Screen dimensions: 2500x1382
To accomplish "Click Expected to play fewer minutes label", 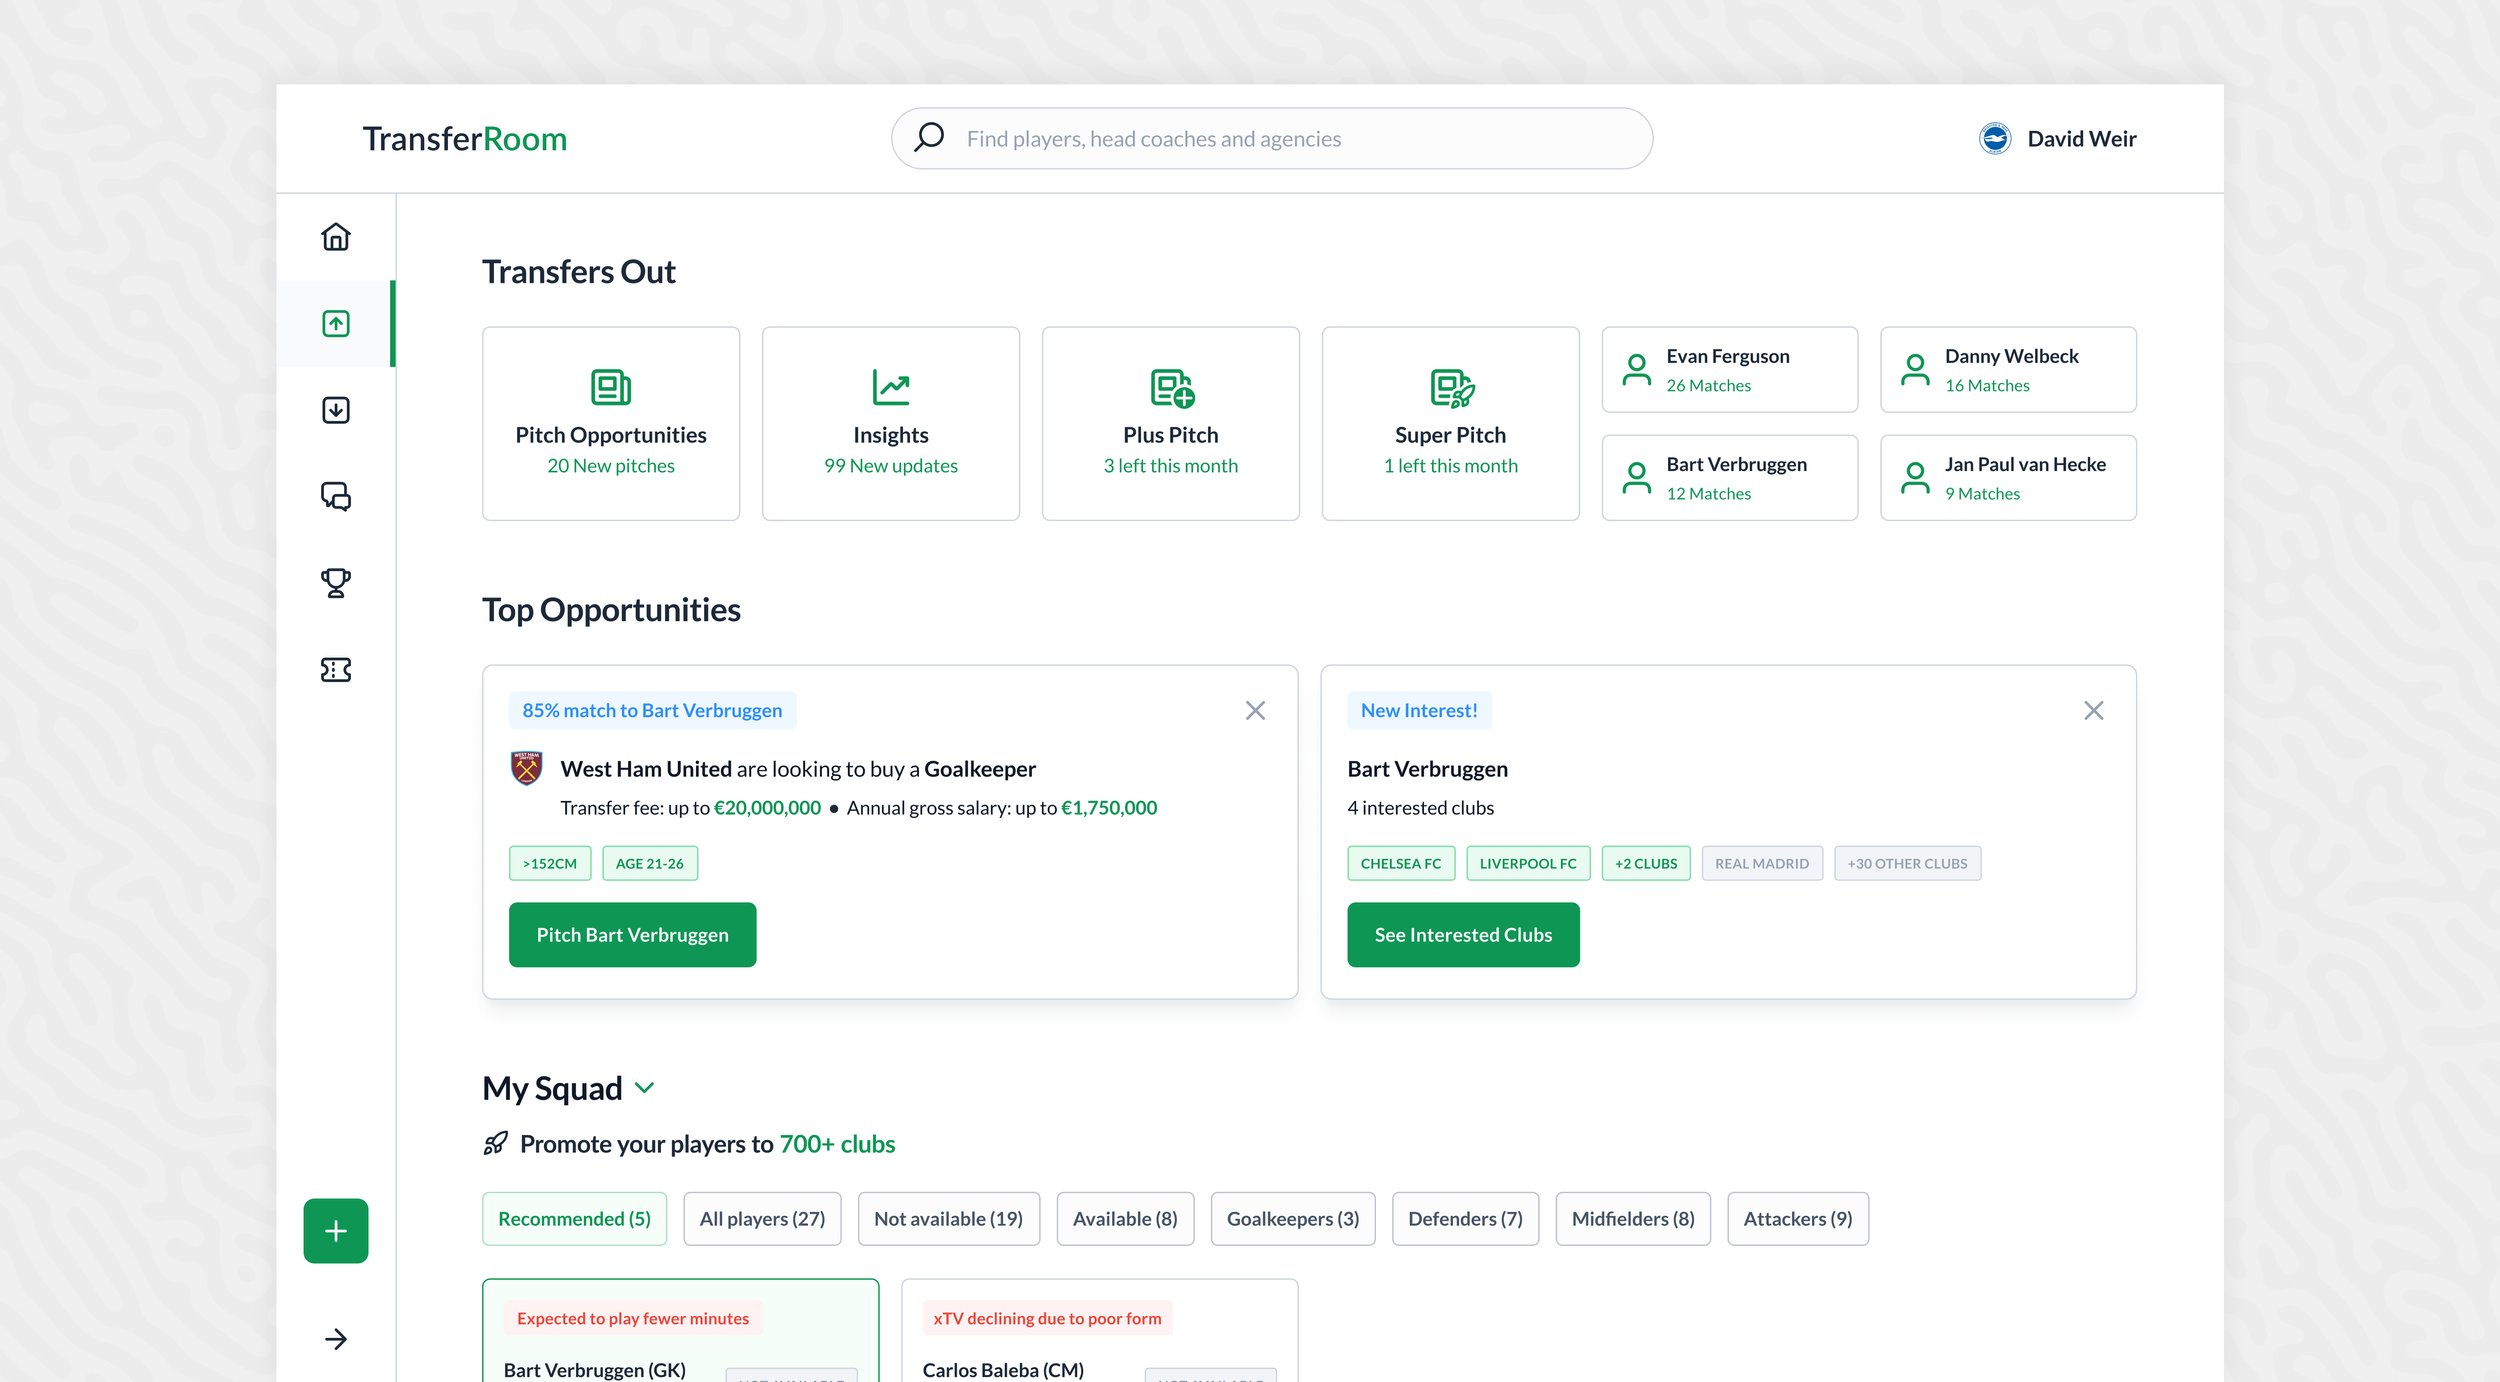I will click(x=633, y=1318).
